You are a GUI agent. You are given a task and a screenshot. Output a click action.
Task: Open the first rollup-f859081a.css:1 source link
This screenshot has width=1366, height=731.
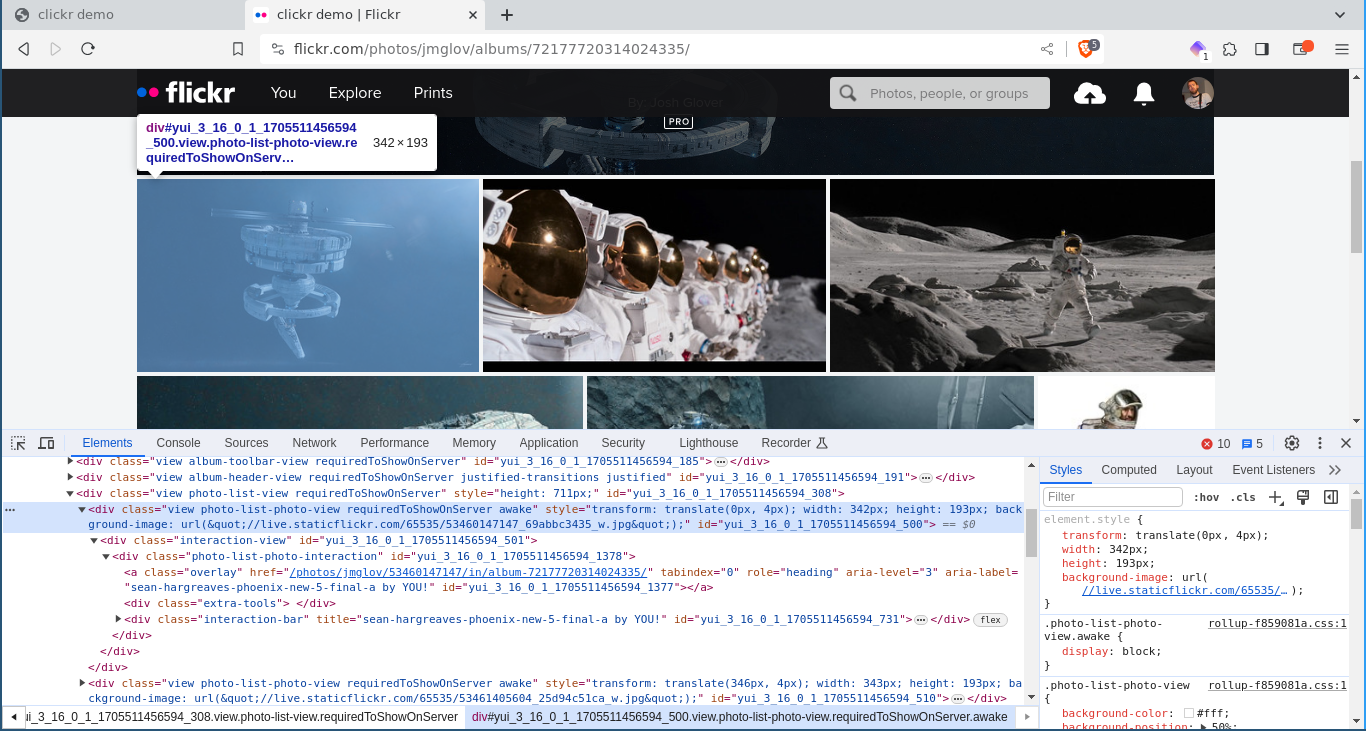(1278, 623)
